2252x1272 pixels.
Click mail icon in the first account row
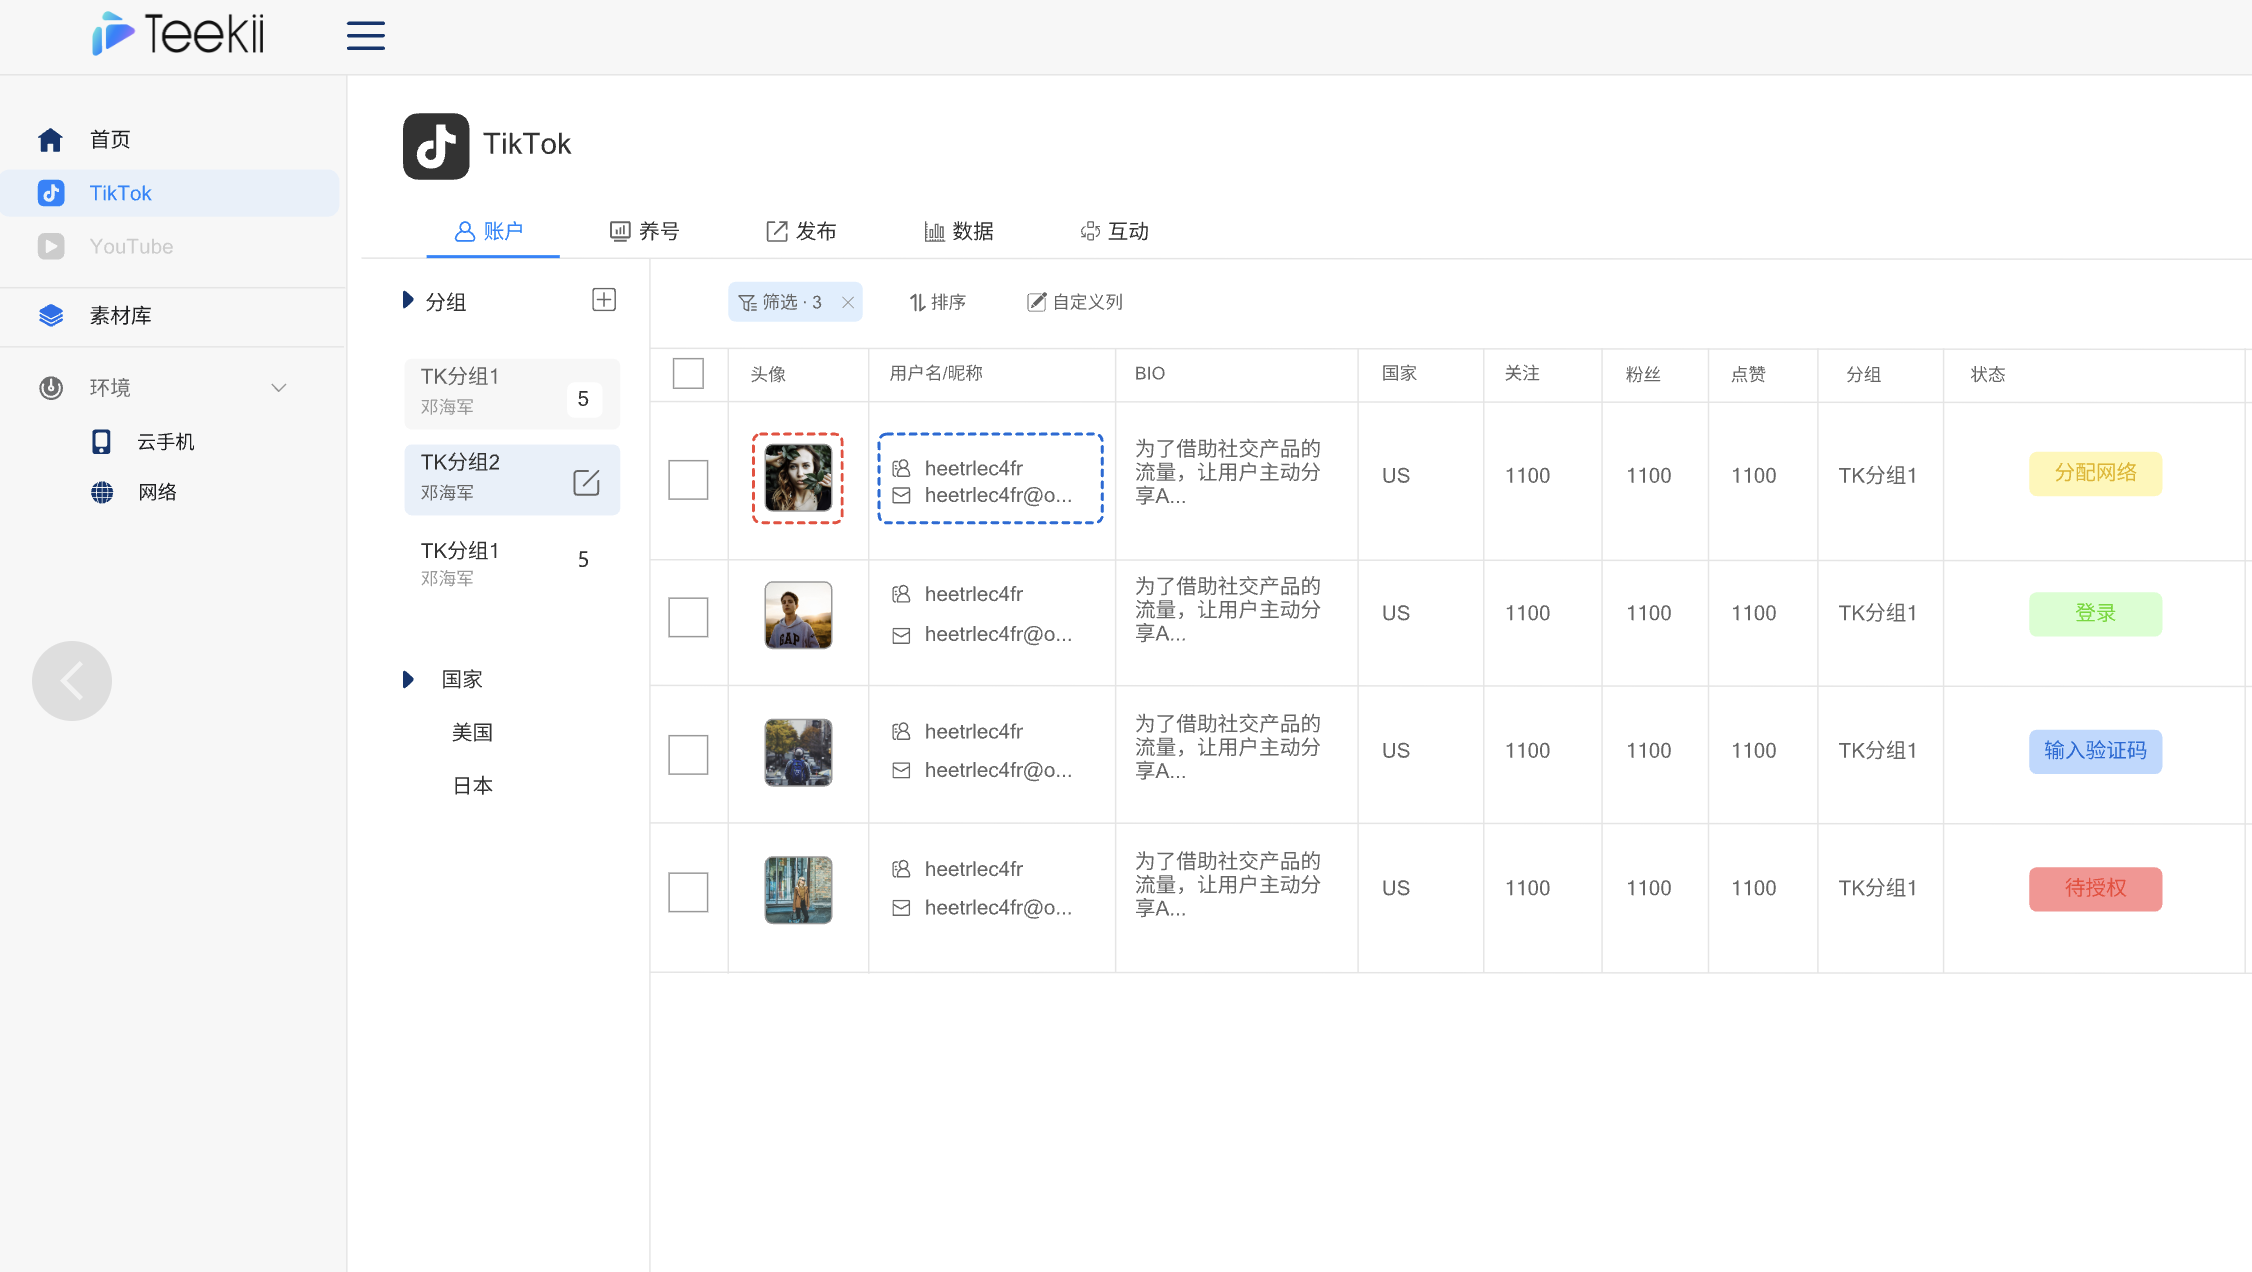(x=901, y=496)
